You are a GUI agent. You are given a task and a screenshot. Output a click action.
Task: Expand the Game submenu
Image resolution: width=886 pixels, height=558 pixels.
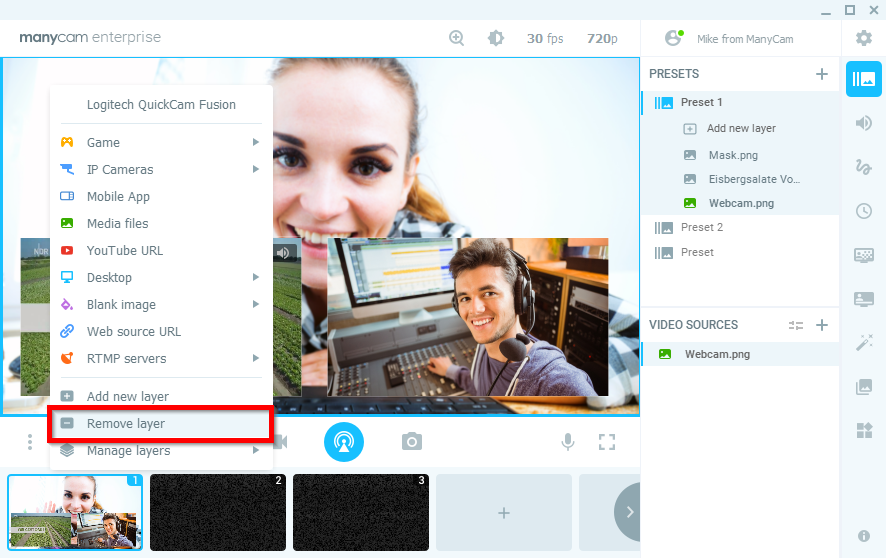click(x=161, y=142)
